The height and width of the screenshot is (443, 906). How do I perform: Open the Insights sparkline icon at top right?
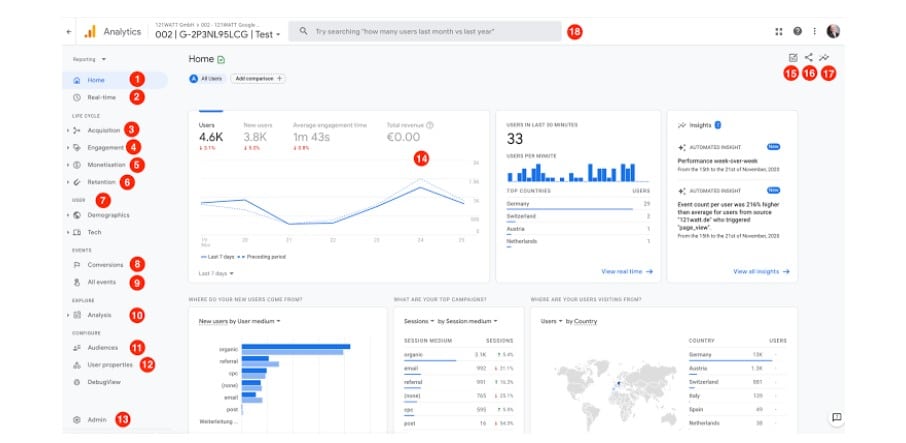coord(826,58)
